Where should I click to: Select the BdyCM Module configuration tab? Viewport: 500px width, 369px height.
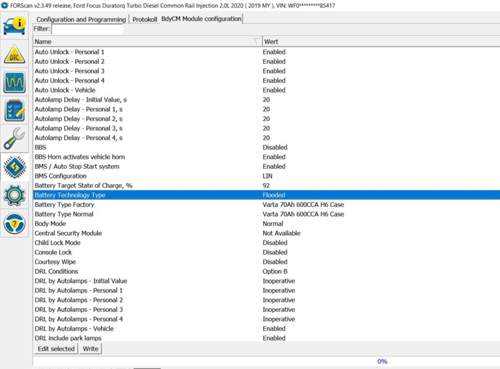(x=201, y=19)
